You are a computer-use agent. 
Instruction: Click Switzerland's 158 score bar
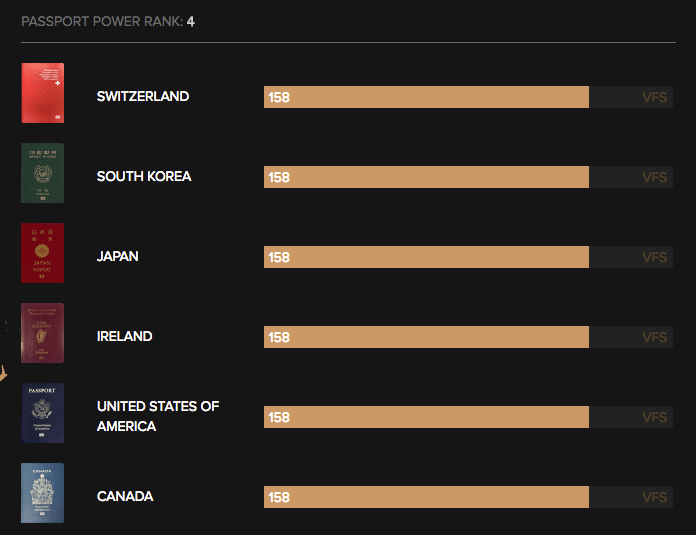426,97
